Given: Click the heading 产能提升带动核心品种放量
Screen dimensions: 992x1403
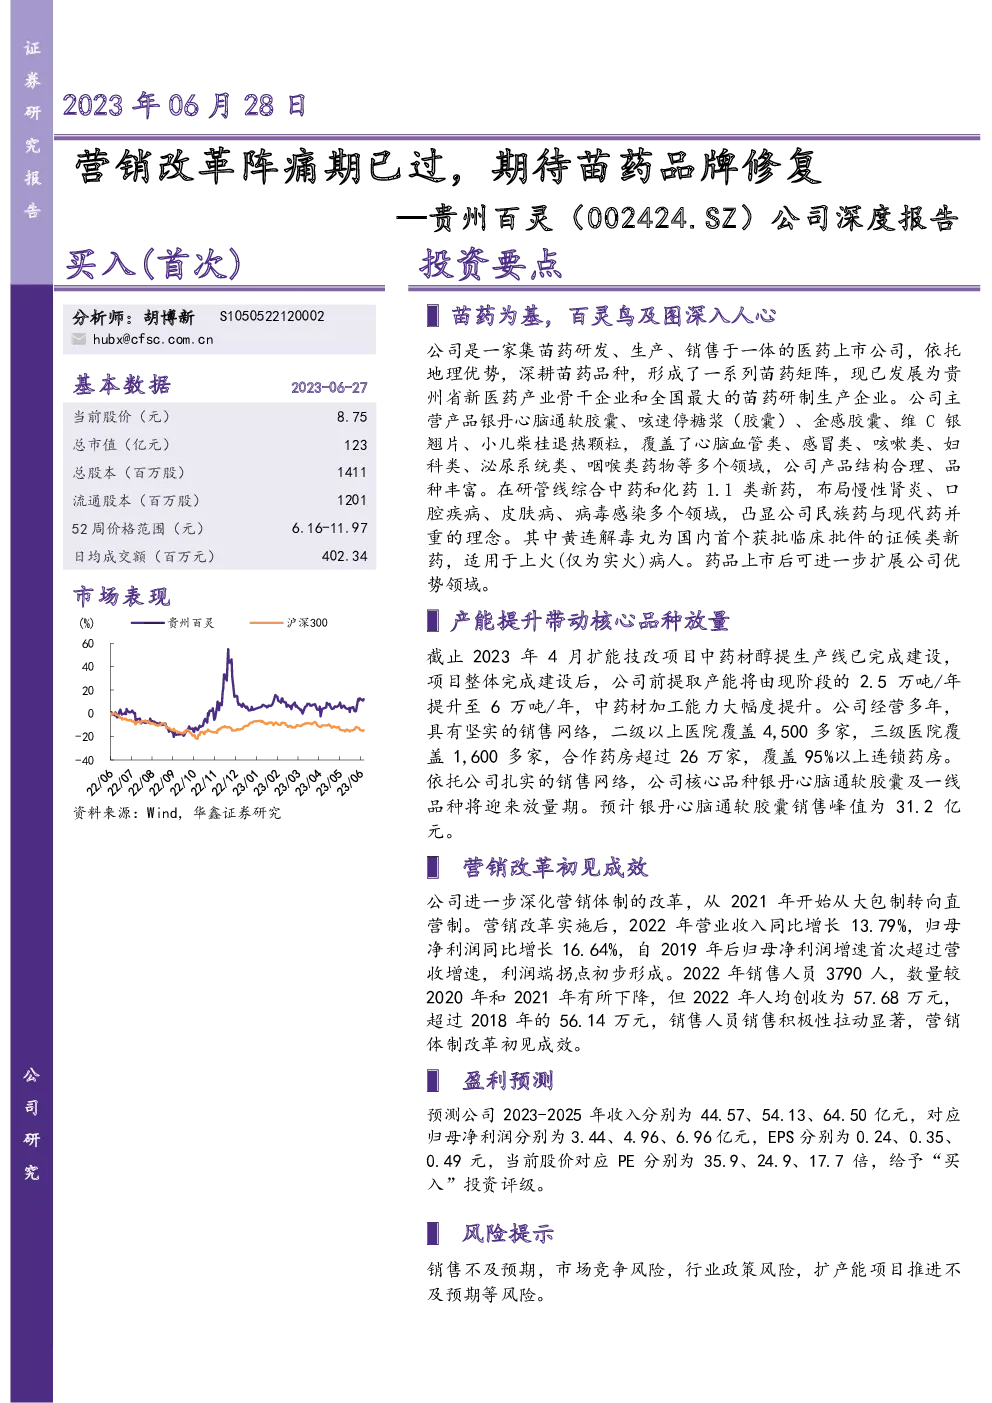Looking at the screenshot, I should 590,621.
